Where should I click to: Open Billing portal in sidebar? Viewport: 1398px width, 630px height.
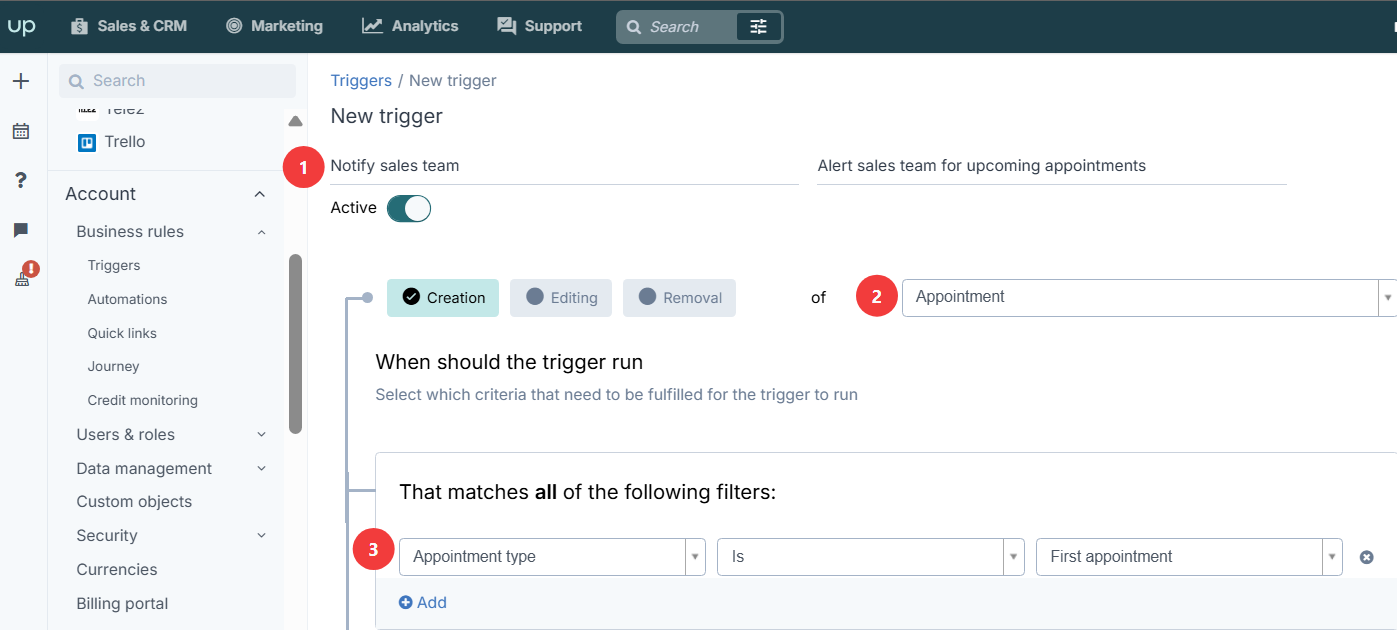pos(122,604)
